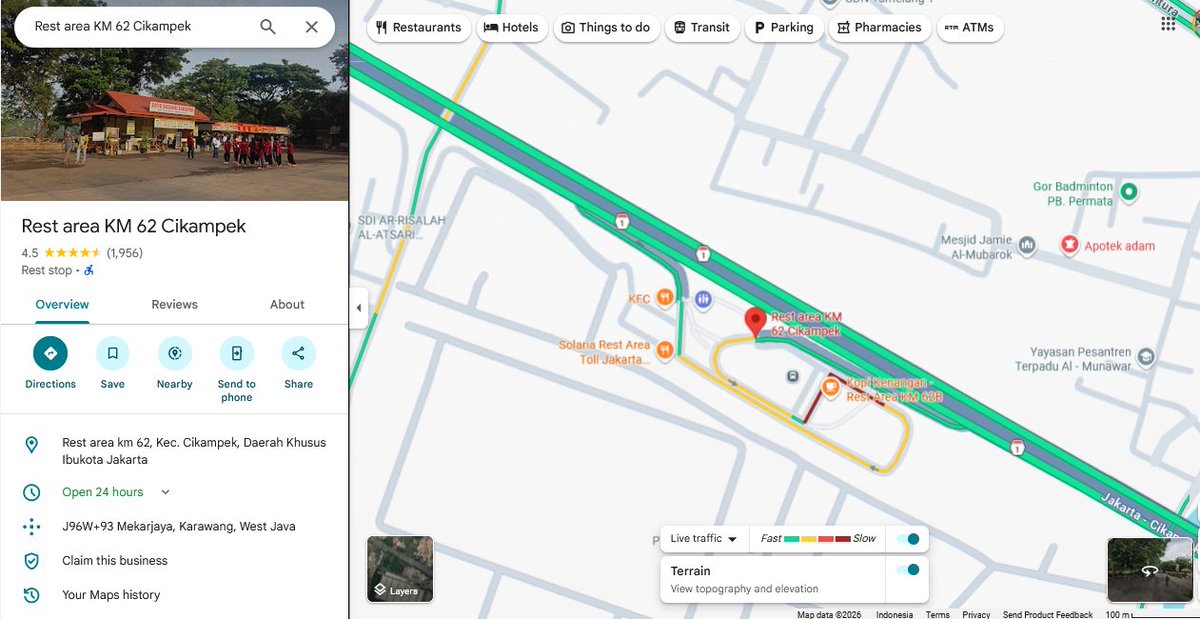Filter map by Restaurants
Screen dimensions: 1200x619
tap(419, 28)
